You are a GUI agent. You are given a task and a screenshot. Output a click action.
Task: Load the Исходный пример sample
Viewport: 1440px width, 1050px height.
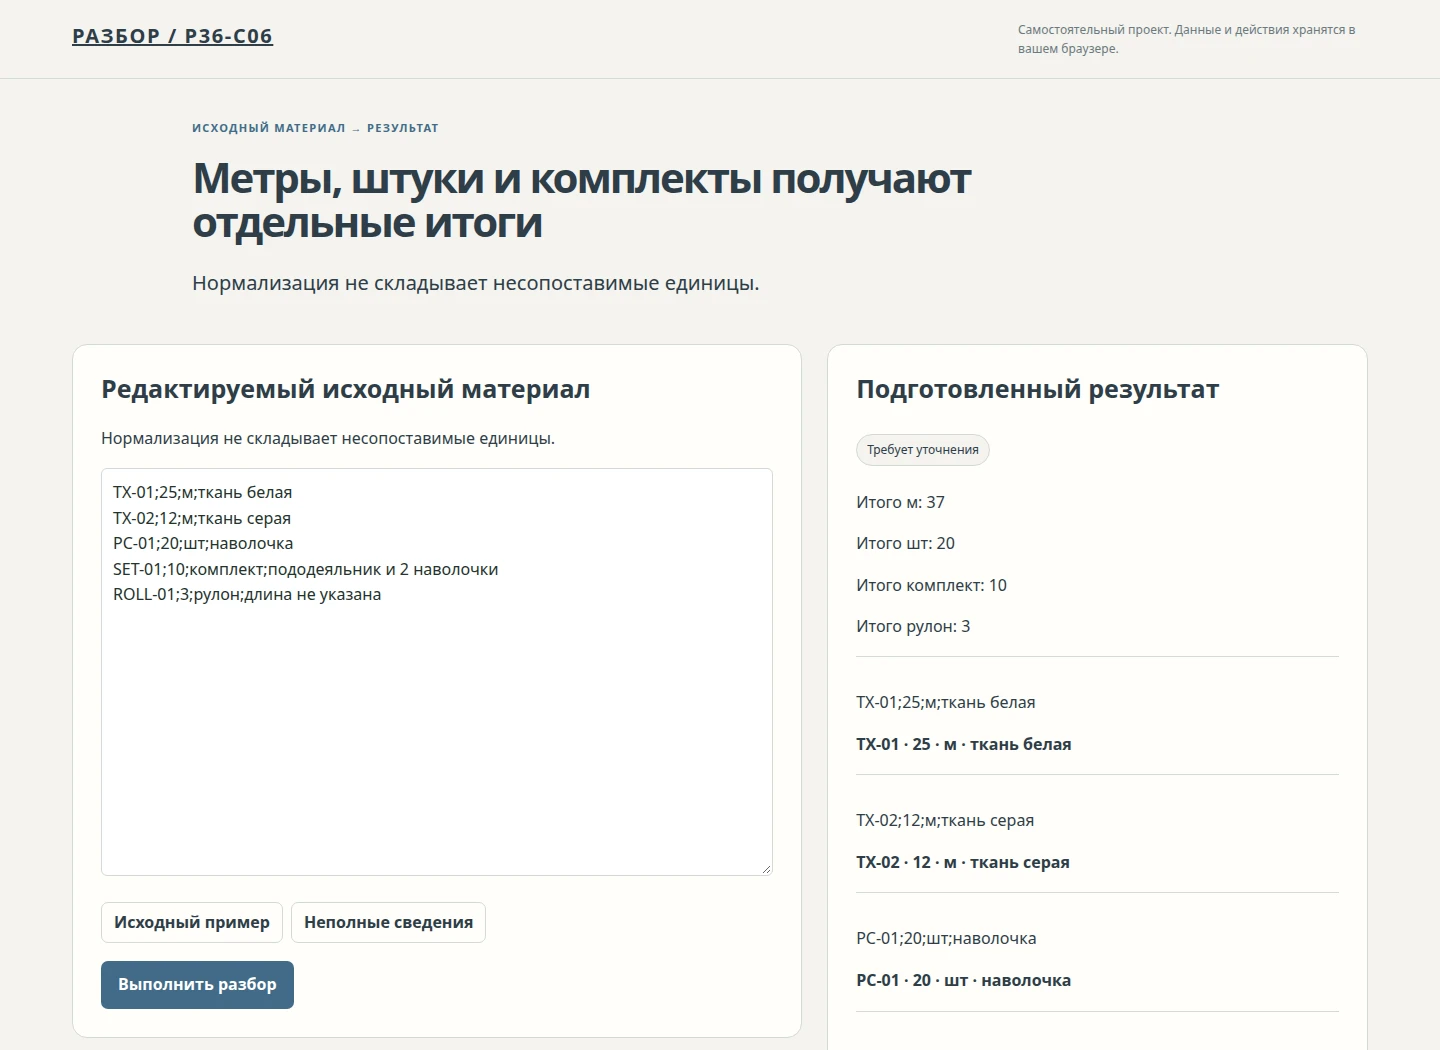click(x=192, y=922)
